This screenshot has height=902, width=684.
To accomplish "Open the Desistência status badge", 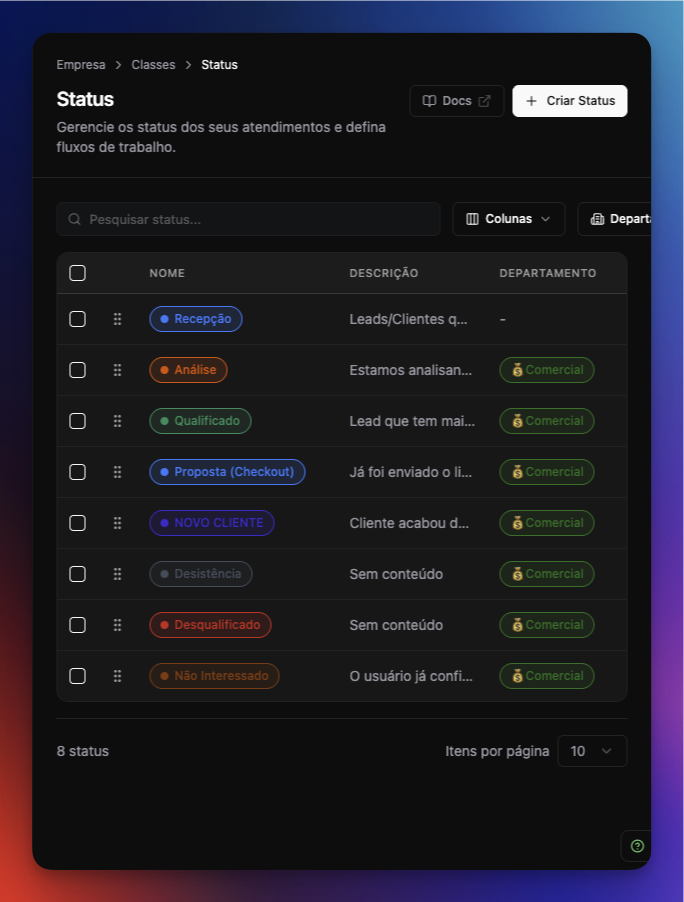I will [x=201, y=574].
